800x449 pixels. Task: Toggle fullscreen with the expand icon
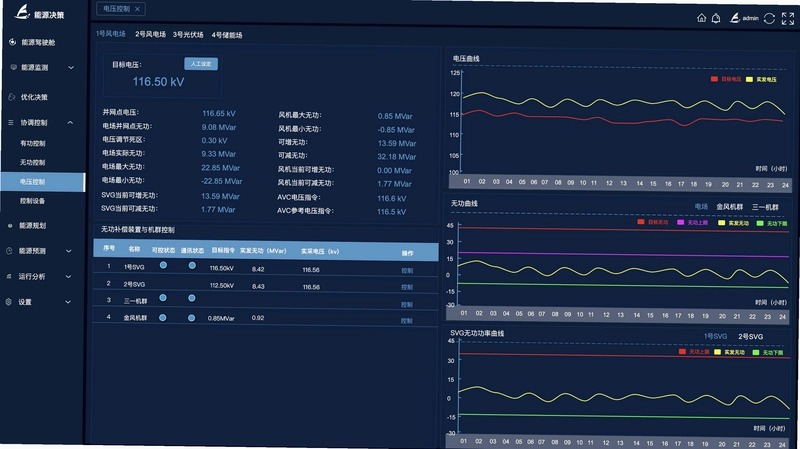(788, 19)
